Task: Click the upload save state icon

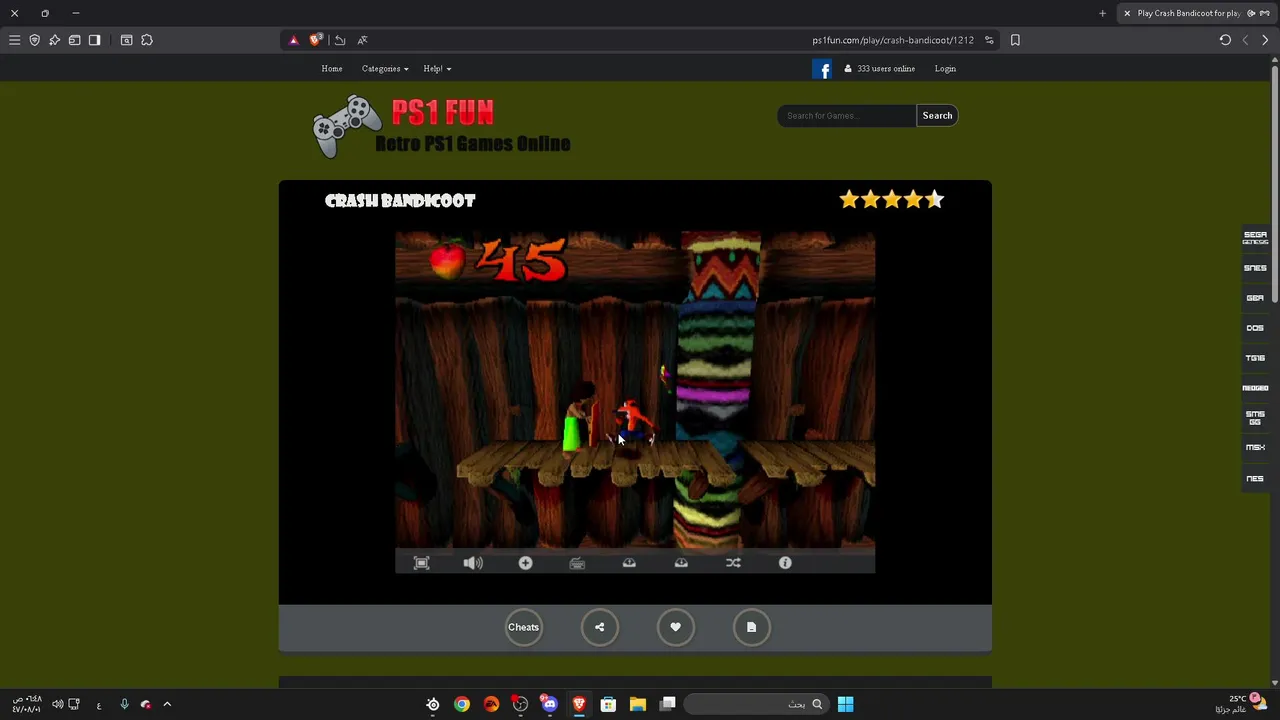Action: click(629, 563)
